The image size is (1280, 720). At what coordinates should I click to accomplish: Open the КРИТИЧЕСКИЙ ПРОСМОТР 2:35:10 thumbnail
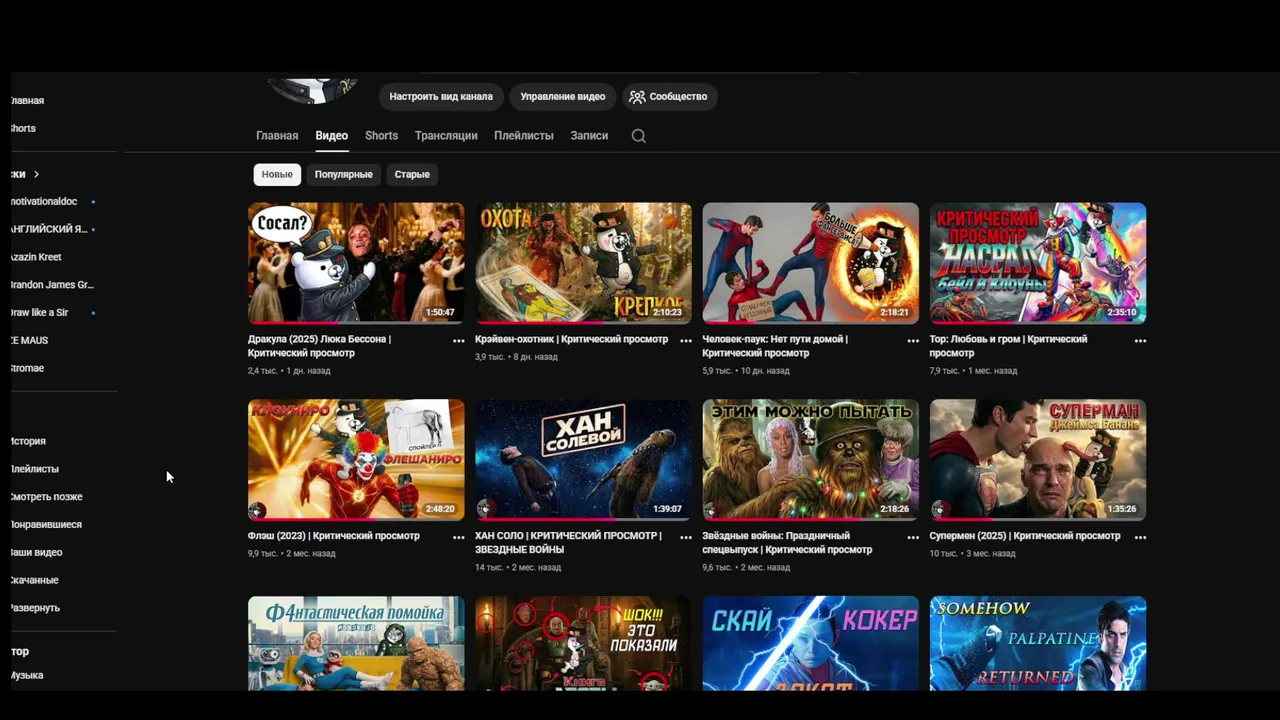coord(1038,263)
